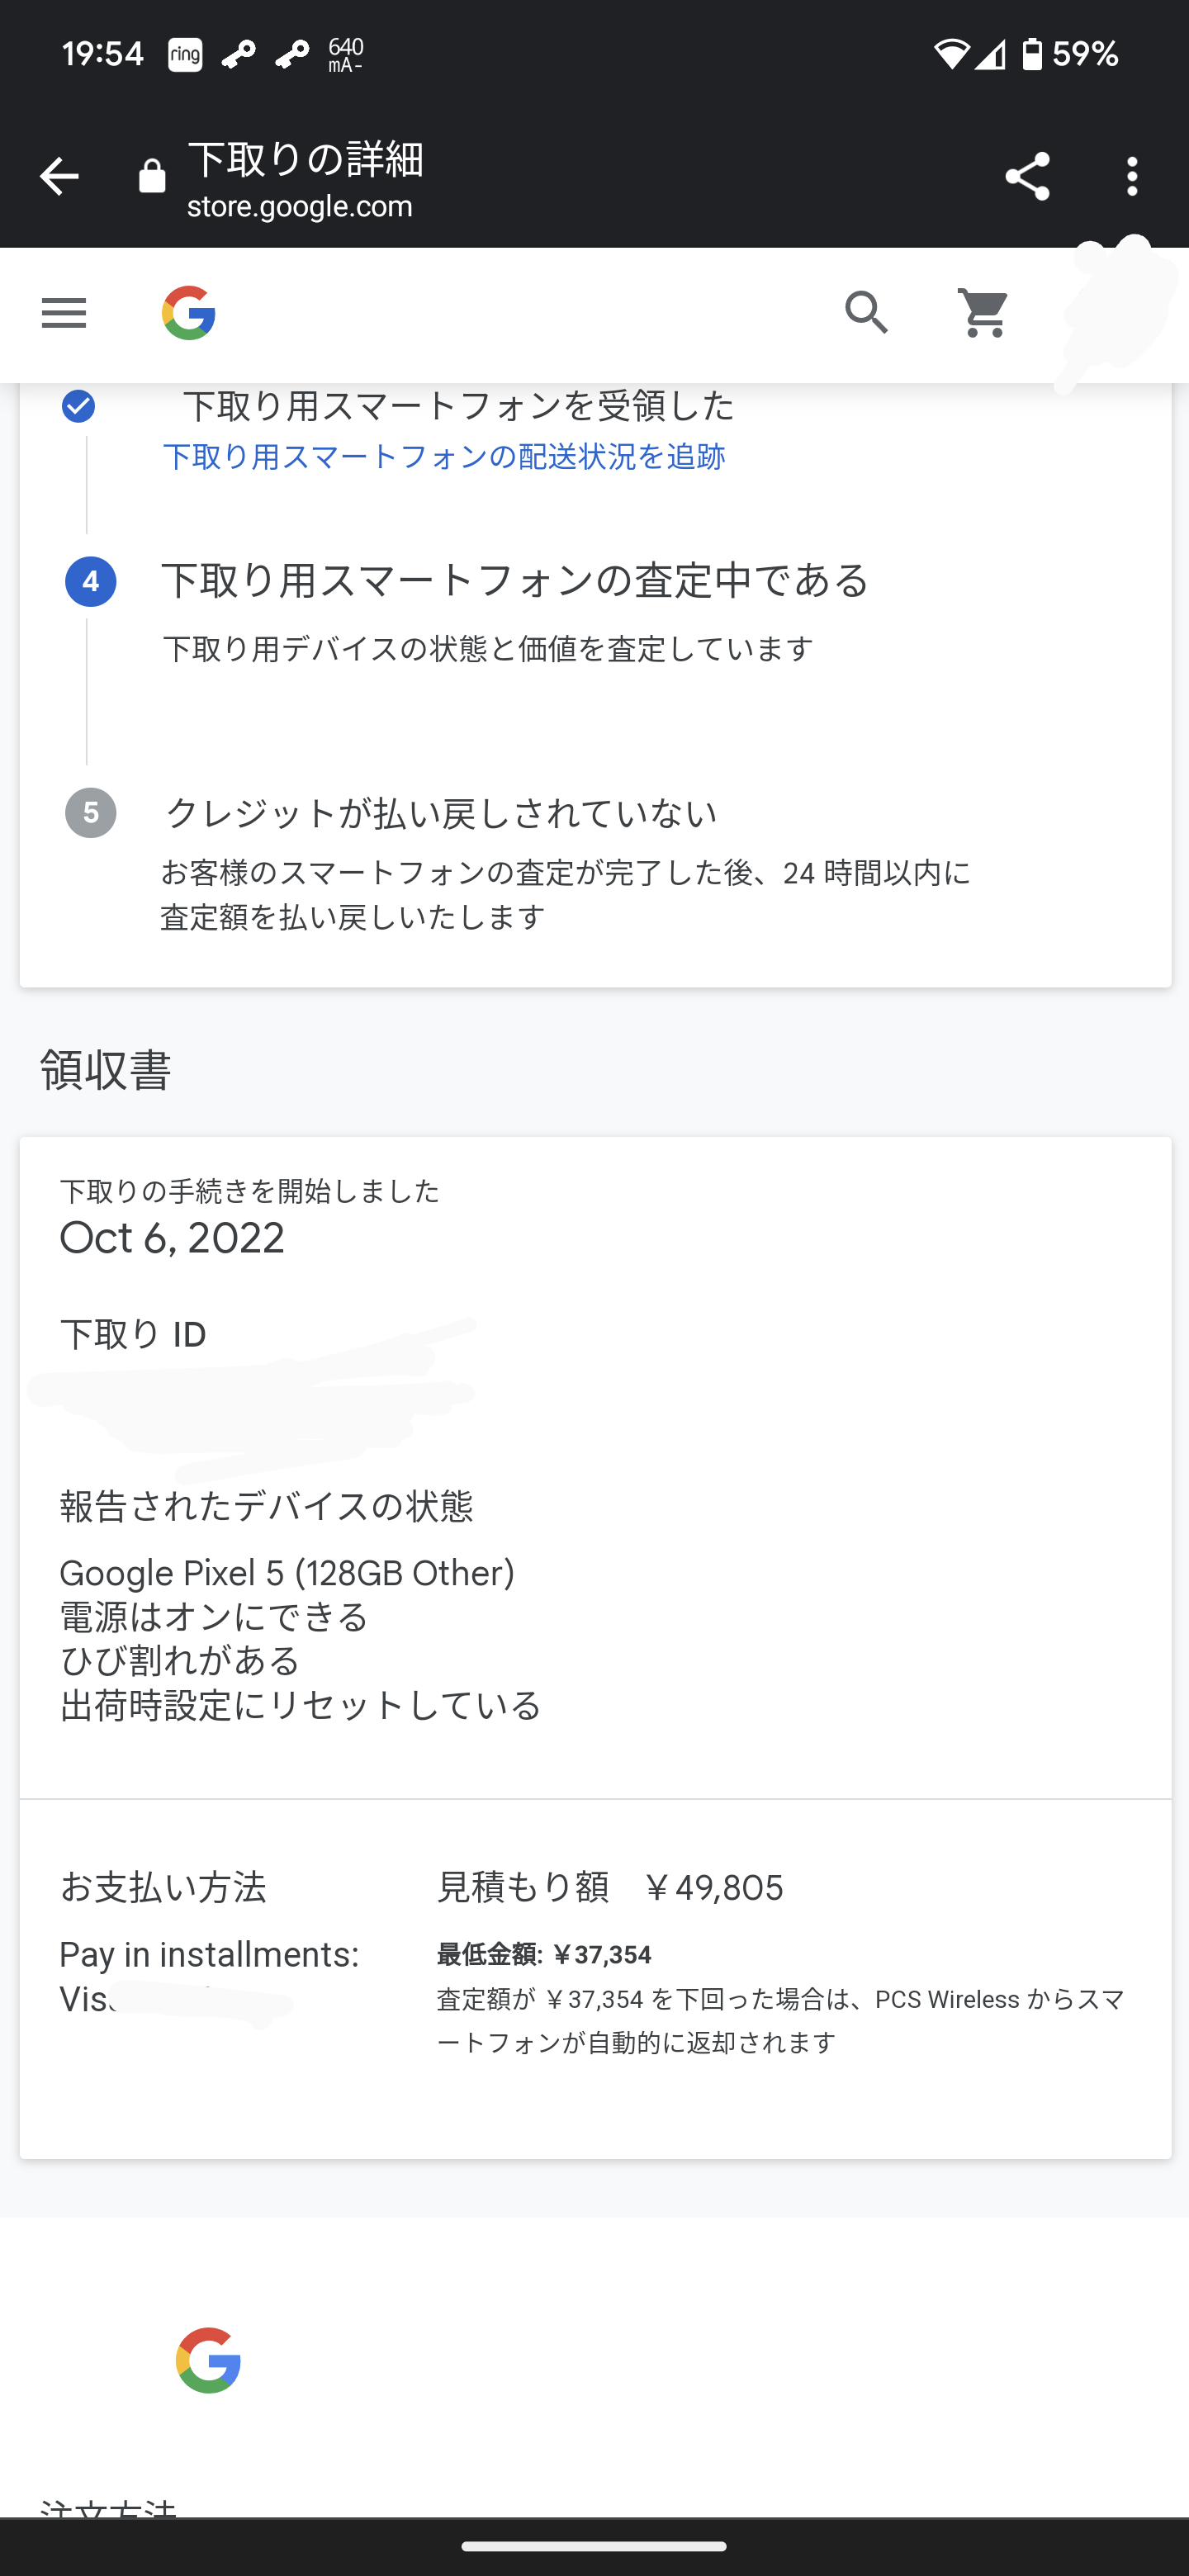1189x2576 pixels.
Task: Open the hamburger navigation menu
Action: point(64,313)
